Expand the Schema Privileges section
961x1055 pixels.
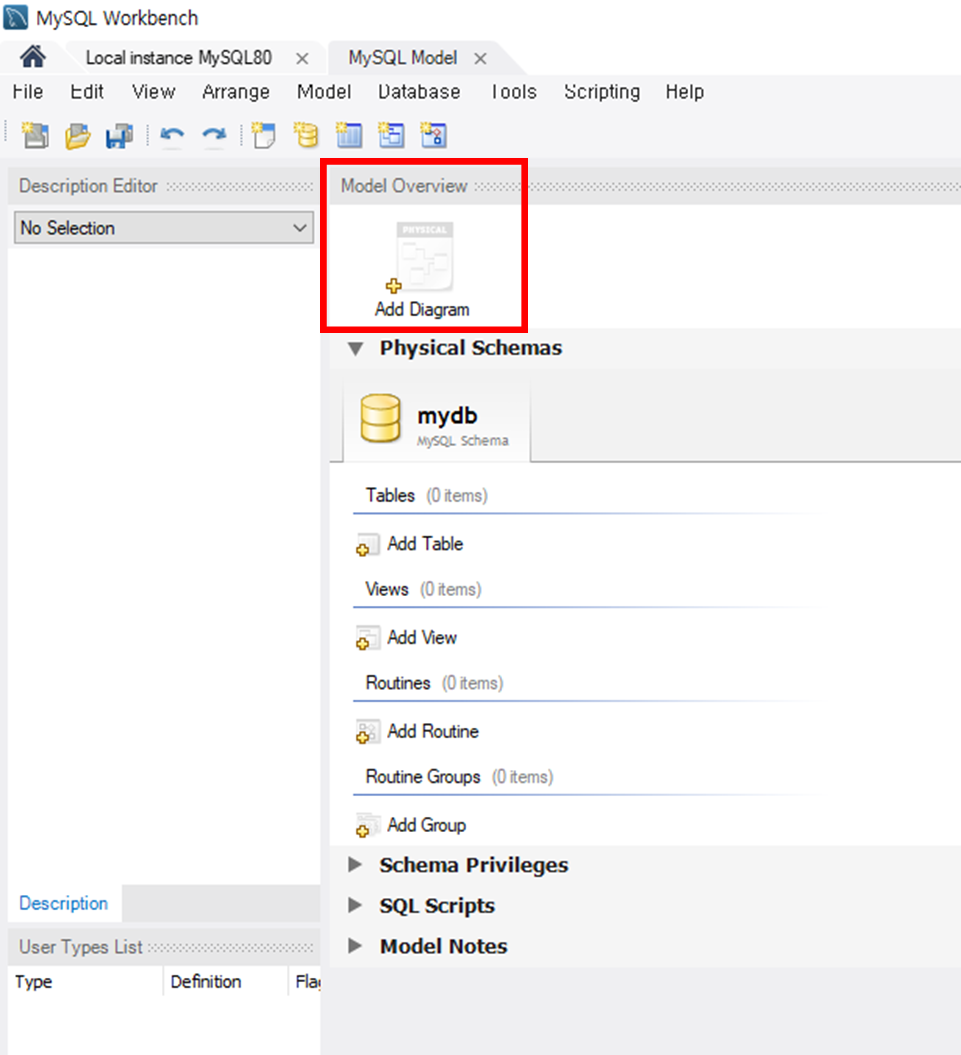click(355, 865)
